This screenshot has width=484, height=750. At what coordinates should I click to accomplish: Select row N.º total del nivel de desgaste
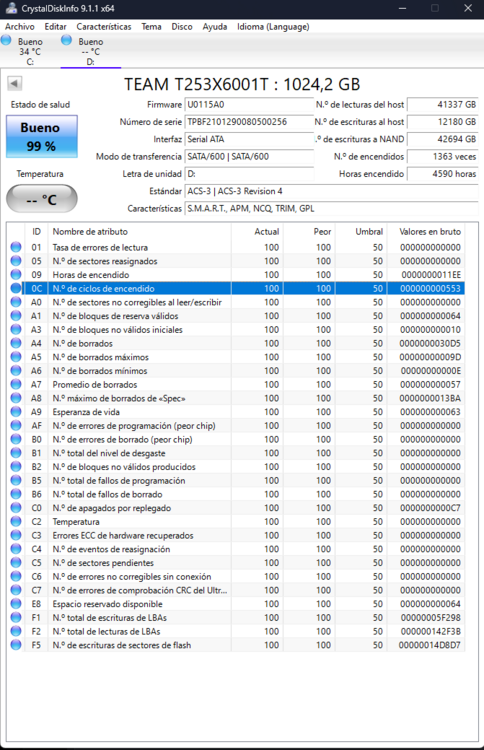(x=237, y=452)
